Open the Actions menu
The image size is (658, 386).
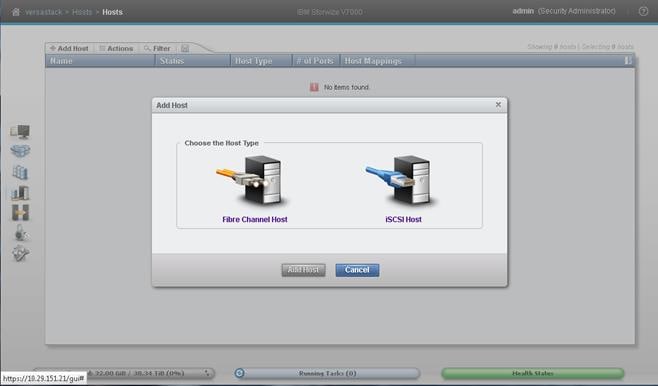click(x=116, y=48)
